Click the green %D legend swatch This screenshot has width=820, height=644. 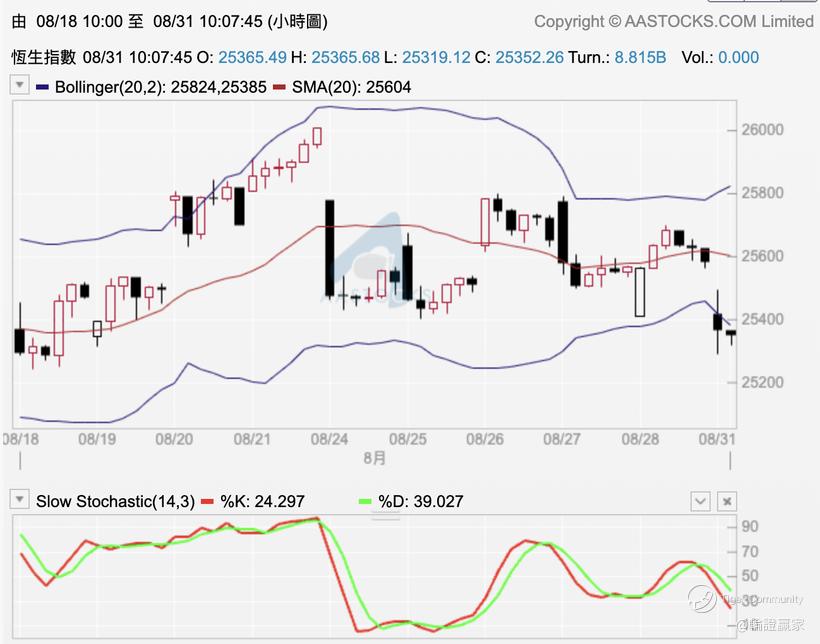pyautogui.click(x=365, y=501)
